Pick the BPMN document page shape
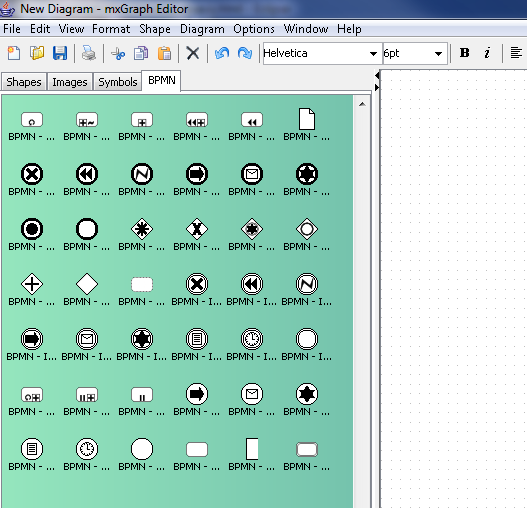Screen dimensions: 527x508 coord(307,119)
